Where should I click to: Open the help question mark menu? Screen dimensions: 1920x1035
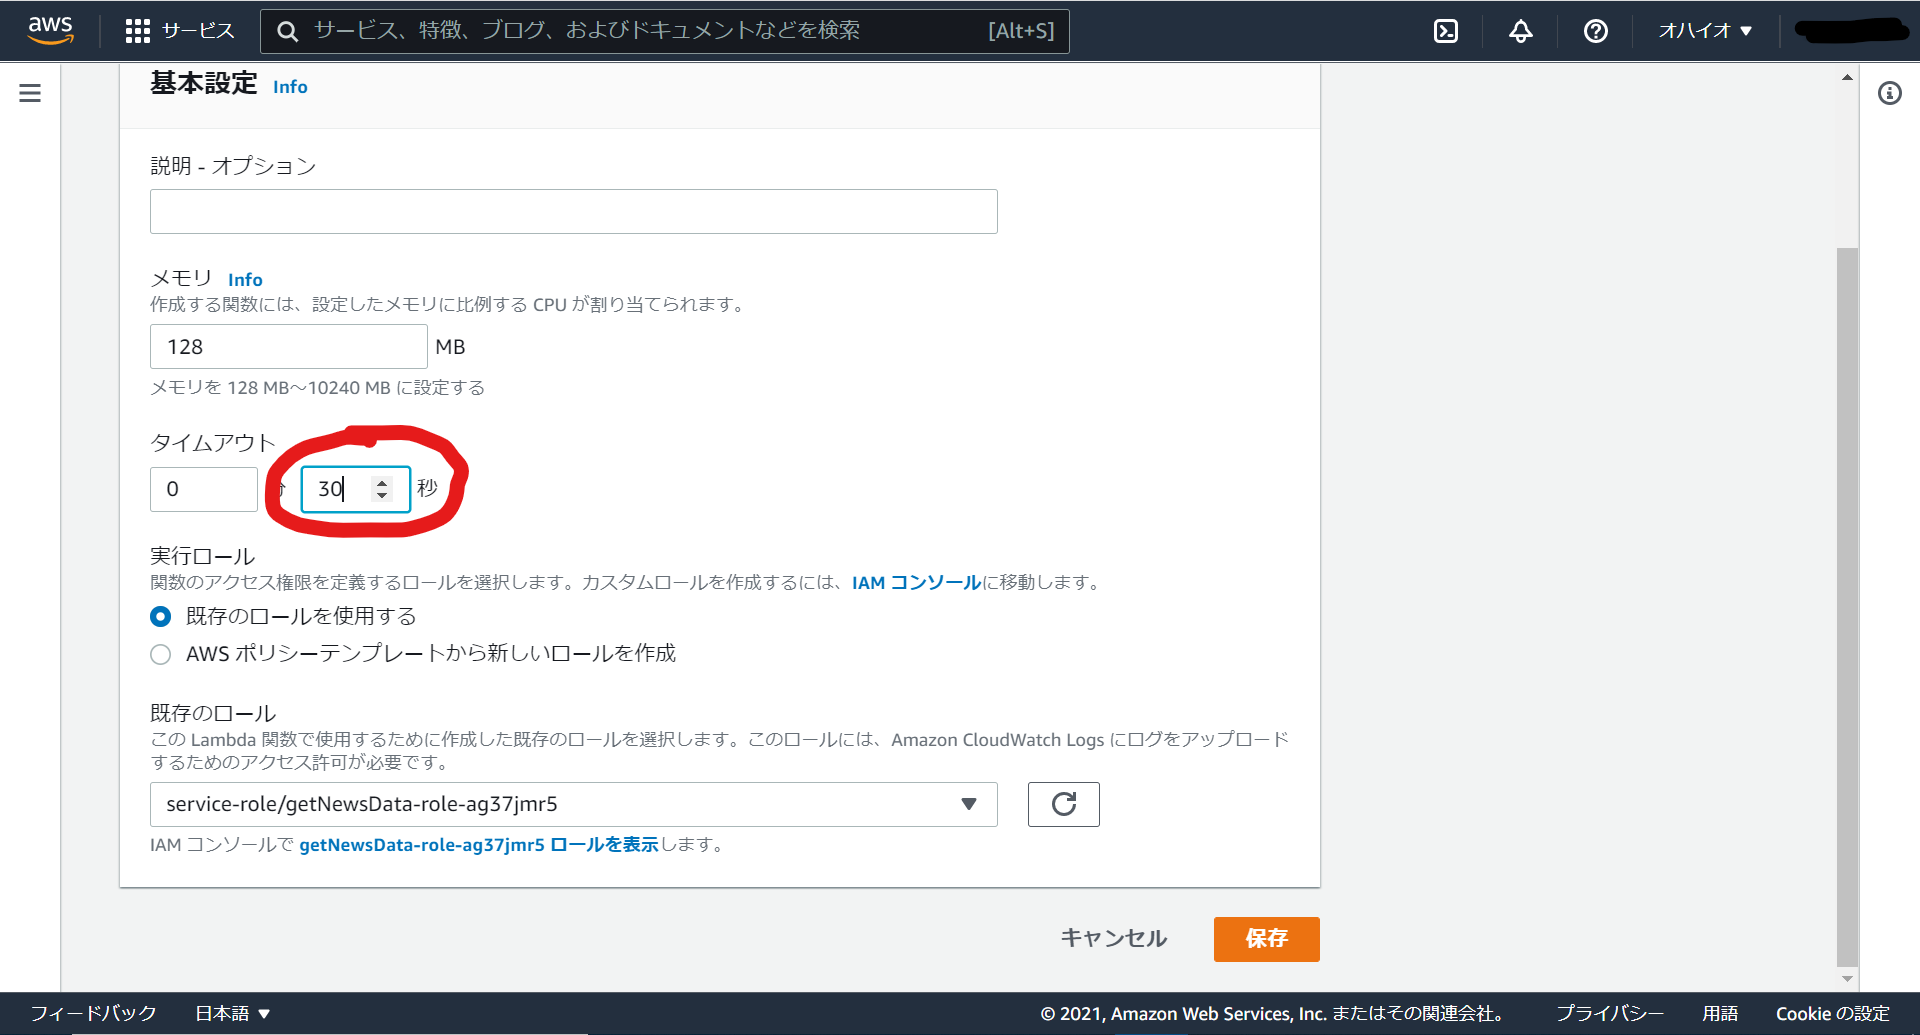click(x=1596, y=31)
